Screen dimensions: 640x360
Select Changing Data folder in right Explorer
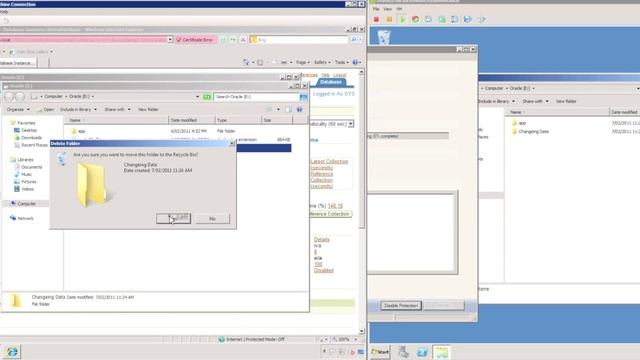(x=533, y=131)
